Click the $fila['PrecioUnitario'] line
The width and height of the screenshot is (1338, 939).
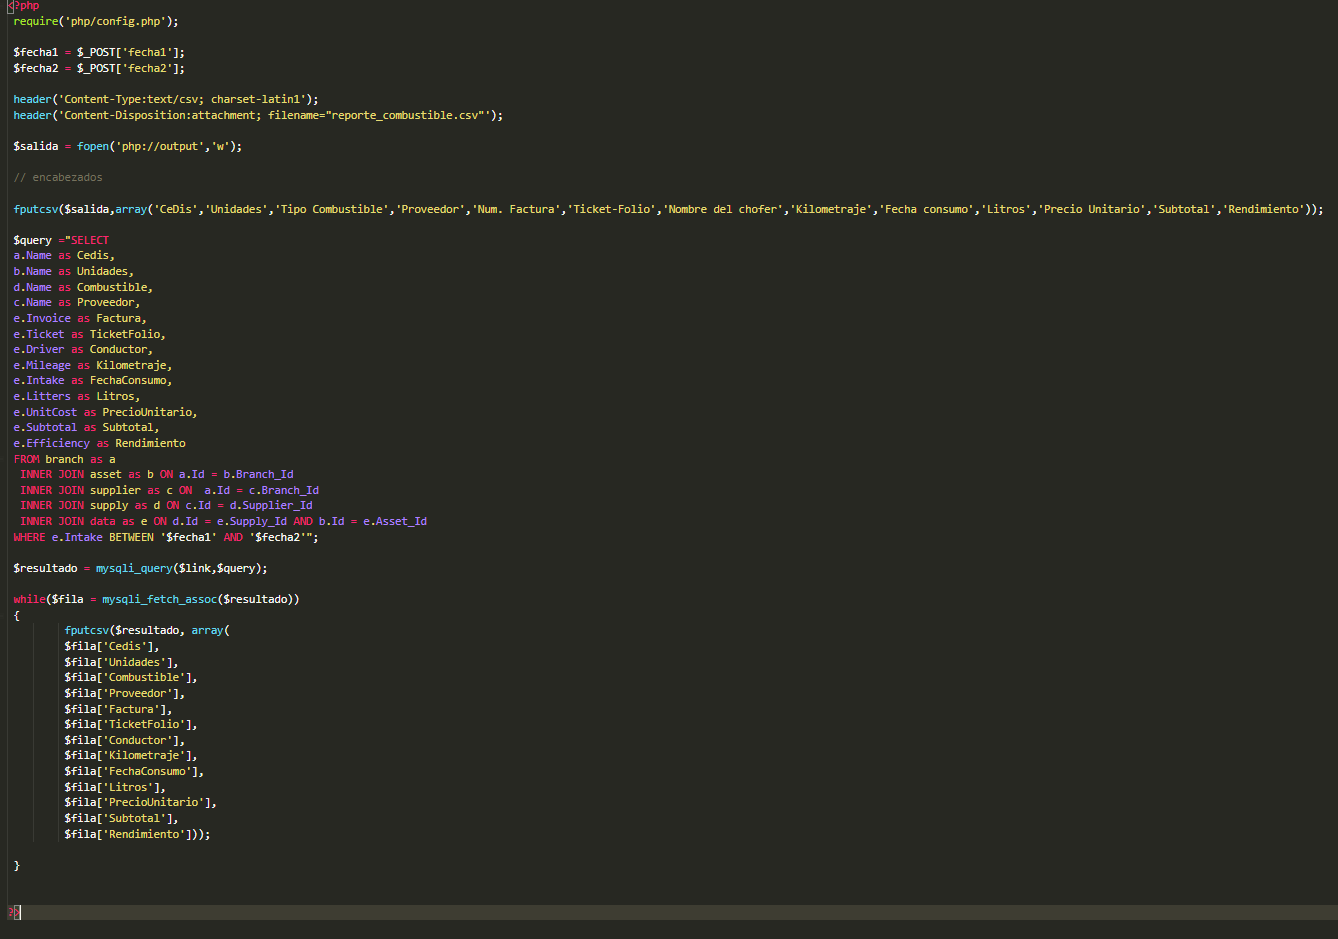141,802
